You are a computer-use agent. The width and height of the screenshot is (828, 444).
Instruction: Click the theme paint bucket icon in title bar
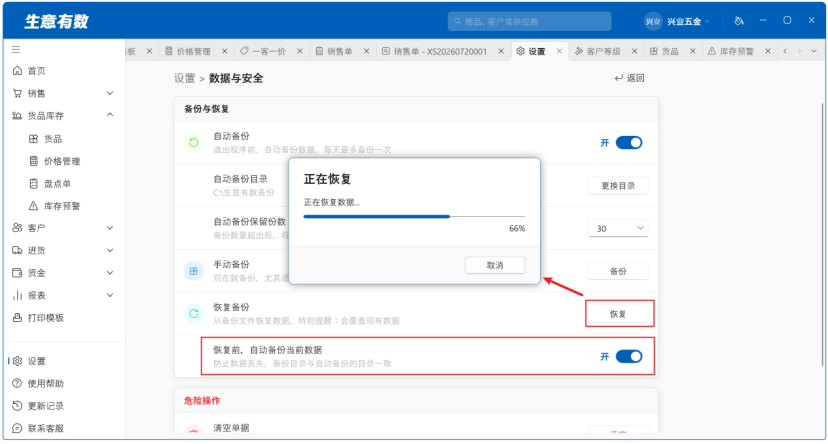click(x=739, y=21)
